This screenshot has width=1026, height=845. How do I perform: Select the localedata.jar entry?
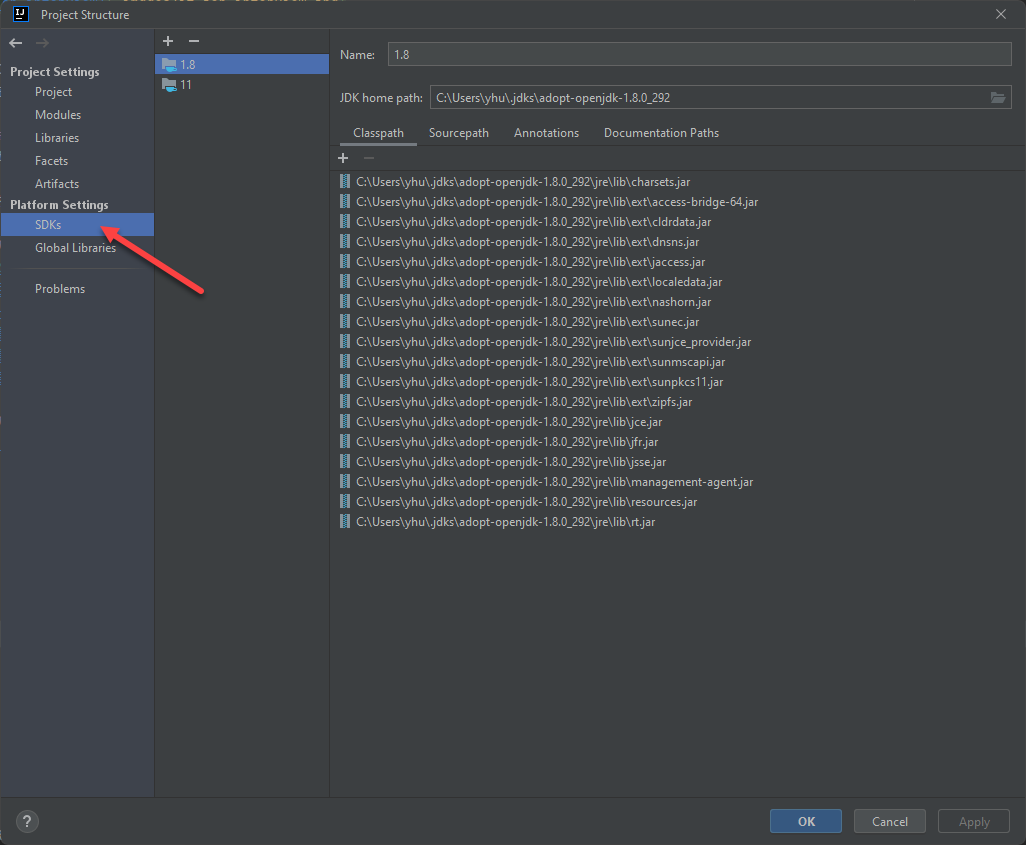point(531,281)
